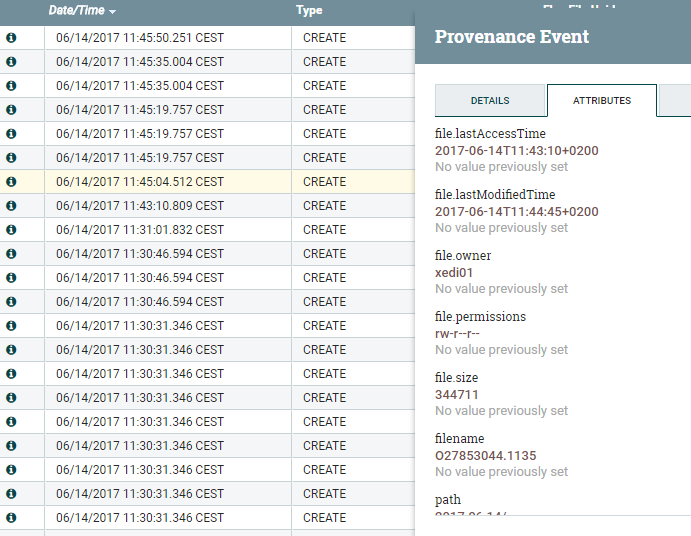
Task: View info icon for the 11:31:01.832 event
Action: 12,229
